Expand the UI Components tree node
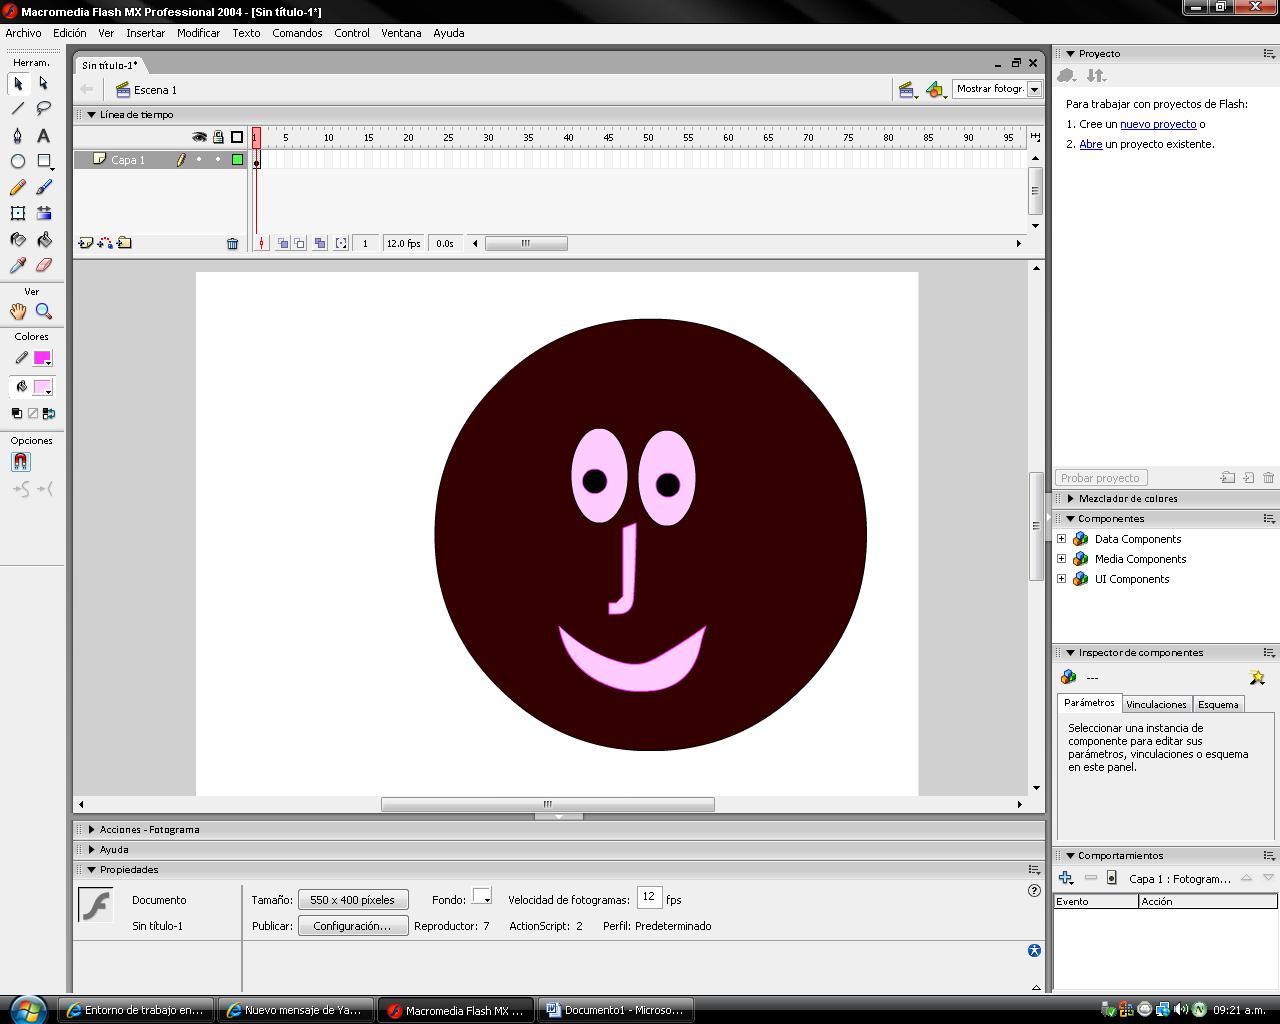This screenshot has width=1280, height=1024. pyautogui.click(x=1062, y=579)
